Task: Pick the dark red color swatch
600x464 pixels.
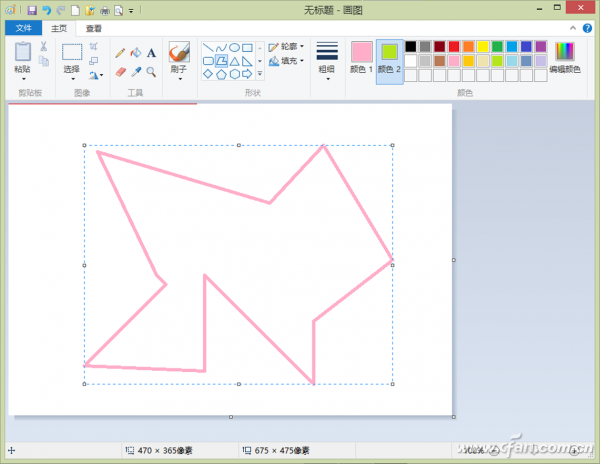Action: pyautogui.click(x=439, y=47)
